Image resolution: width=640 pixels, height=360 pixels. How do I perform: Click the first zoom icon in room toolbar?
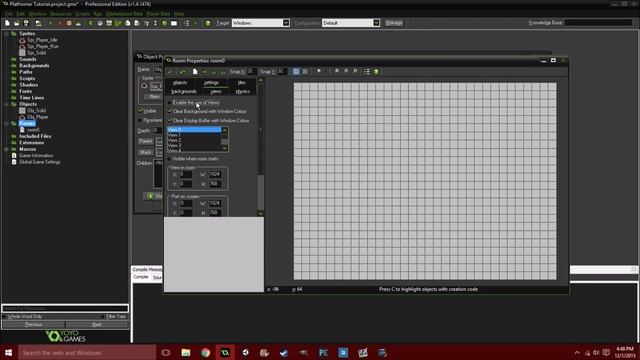coord(337,71)
